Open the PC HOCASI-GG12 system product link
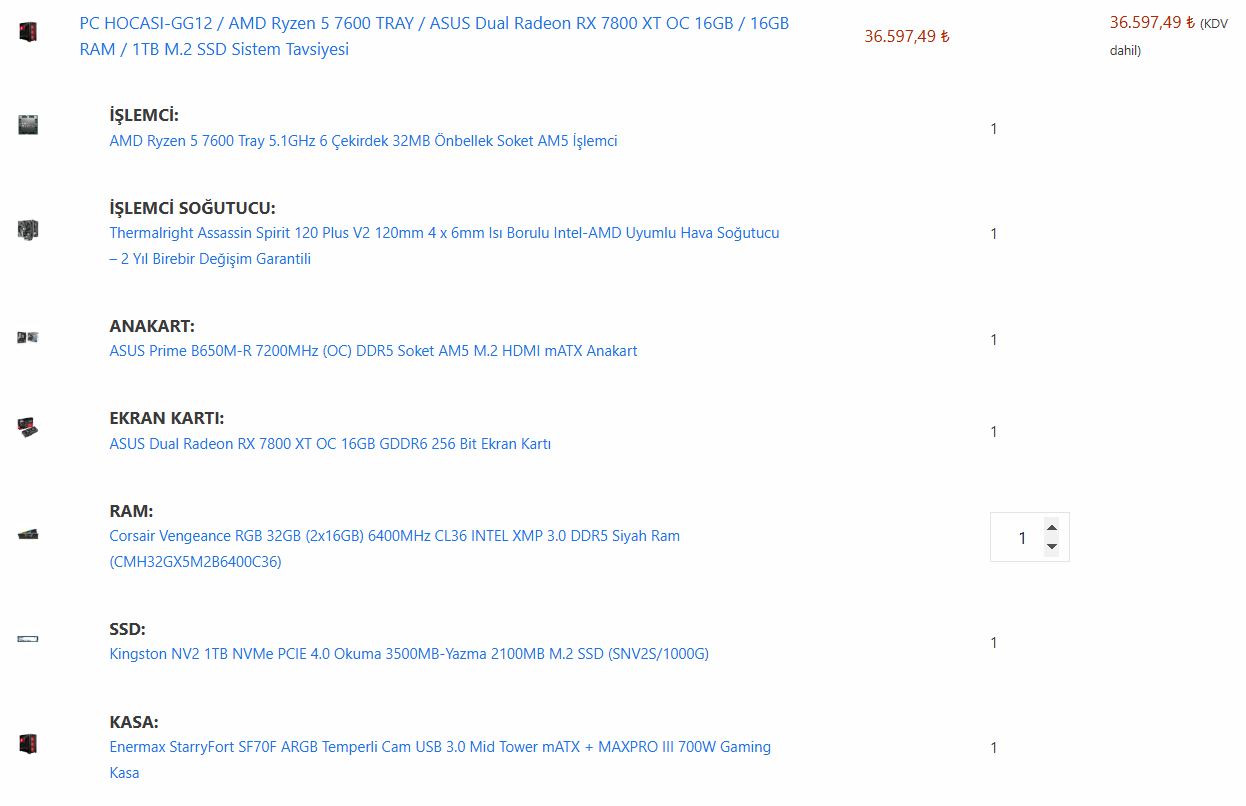1246x806 pixels. pos(434,36)
